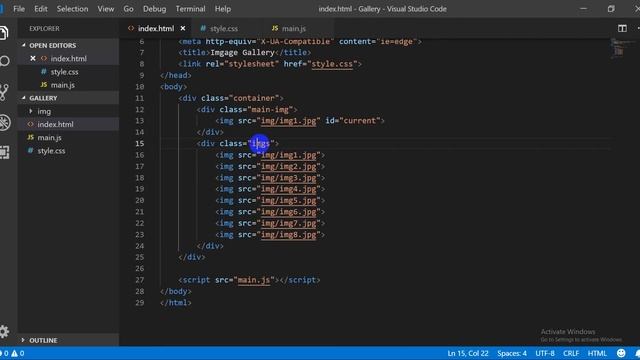Open main.js in Open Editors list
Viewport: 640px width, 360px height.
62,85
